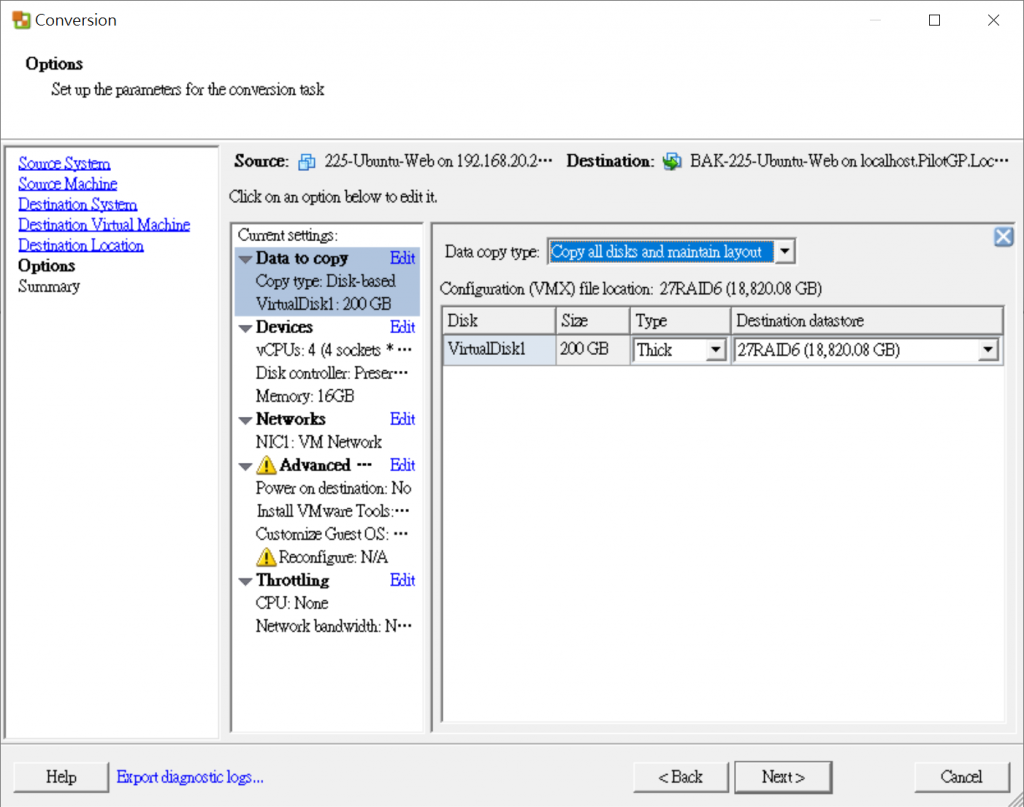Click the Conversion app icon in title bar
The image size is (1024, 807).
point(21,20)
